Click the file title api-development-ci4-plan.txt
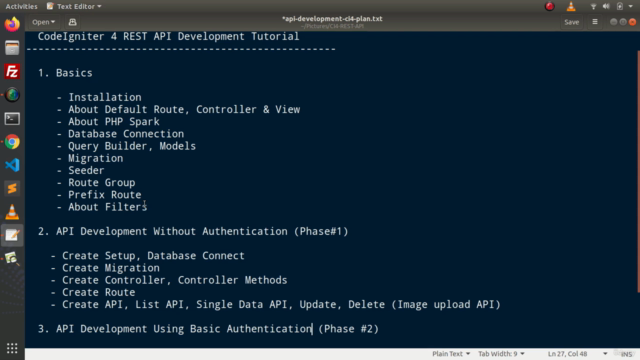The image size is (640, 360). (x=332, y=19)
